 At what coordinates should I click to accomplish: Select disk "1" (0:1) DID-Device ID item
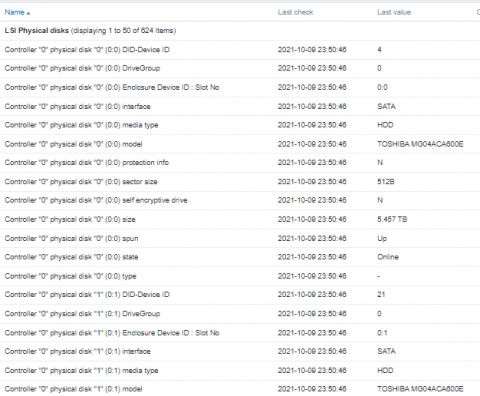pyautogui.click(x=87, y=294)
